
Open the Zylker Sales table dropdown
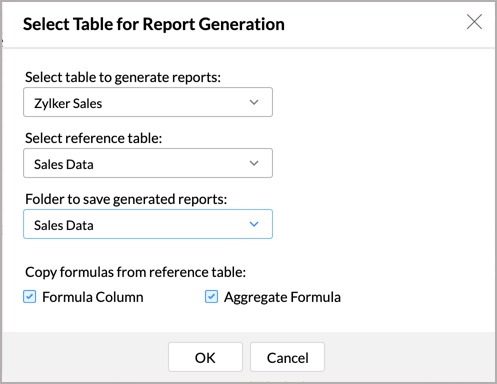point(148,102)
